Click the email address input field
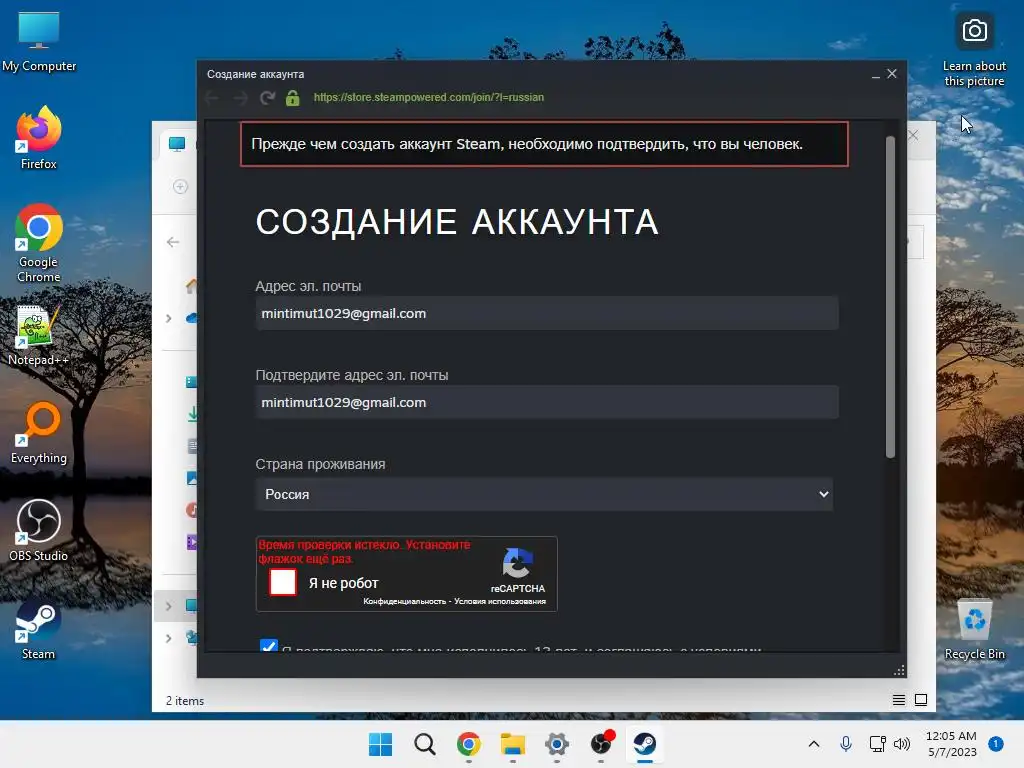 pyautogui.click(x=547, y=313)
